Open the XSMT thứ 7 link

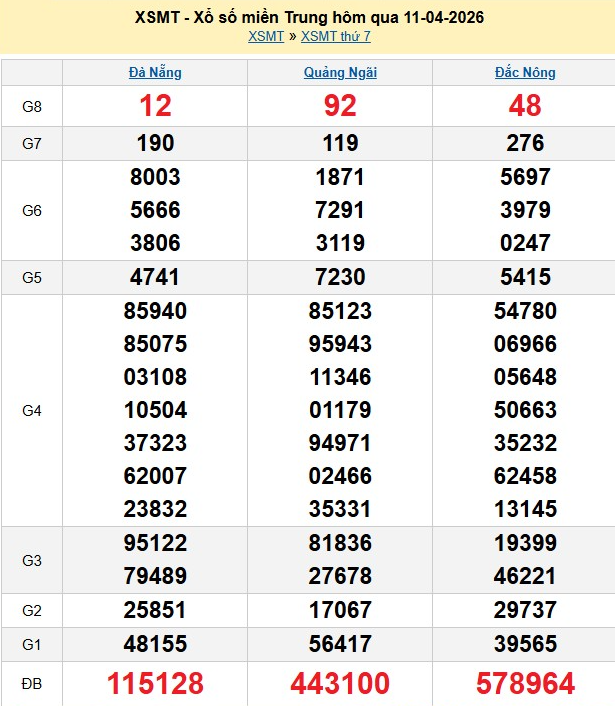335,36
